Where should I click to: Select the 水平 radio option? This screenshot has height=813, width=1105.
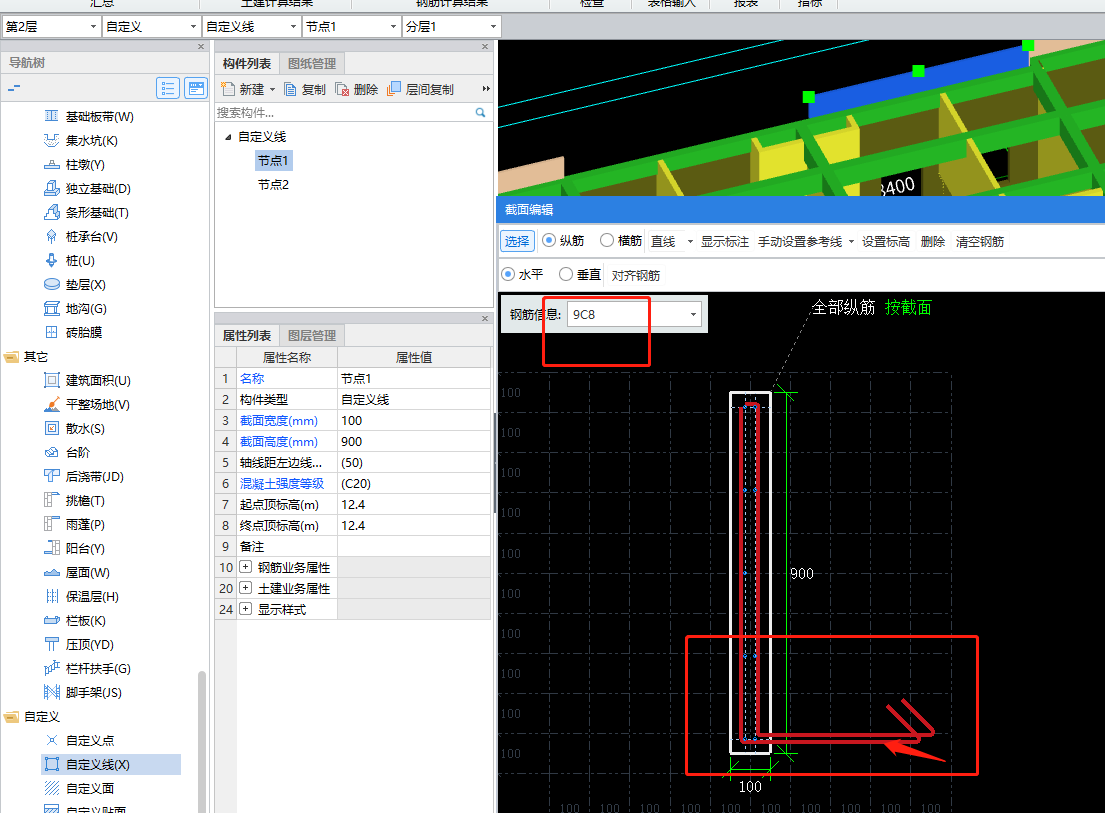[x=507, y=274]
